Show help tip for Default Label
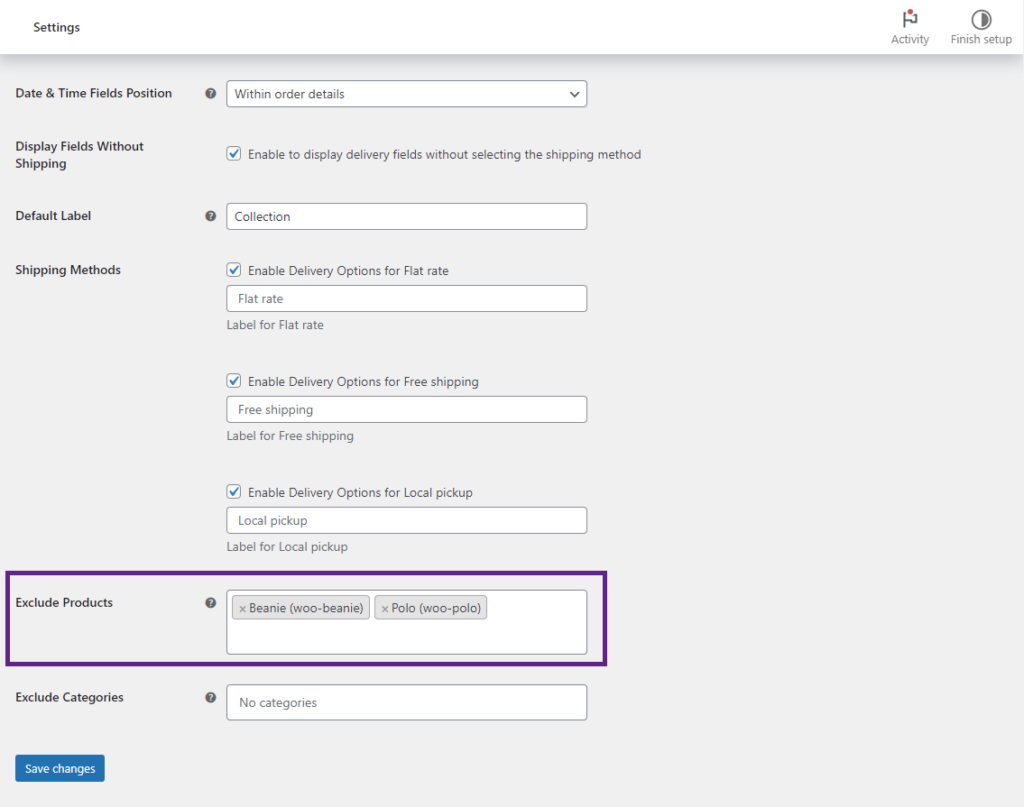 point(210,216)
